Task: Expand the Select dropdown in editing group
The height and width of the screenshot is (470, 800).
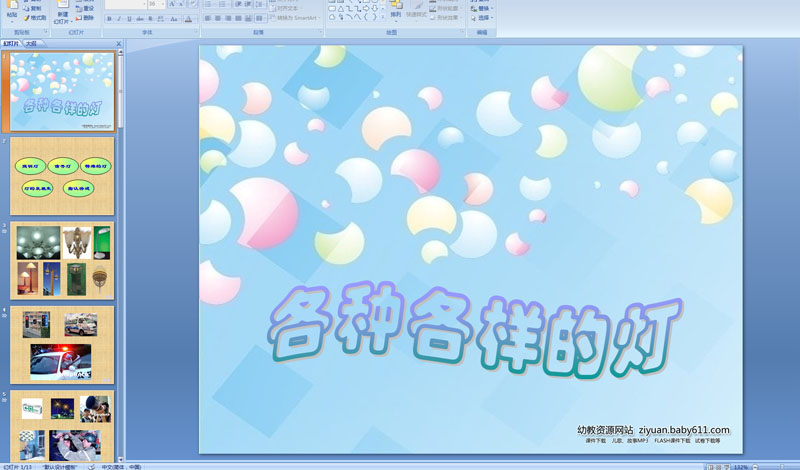Action: tap(484, 18)
